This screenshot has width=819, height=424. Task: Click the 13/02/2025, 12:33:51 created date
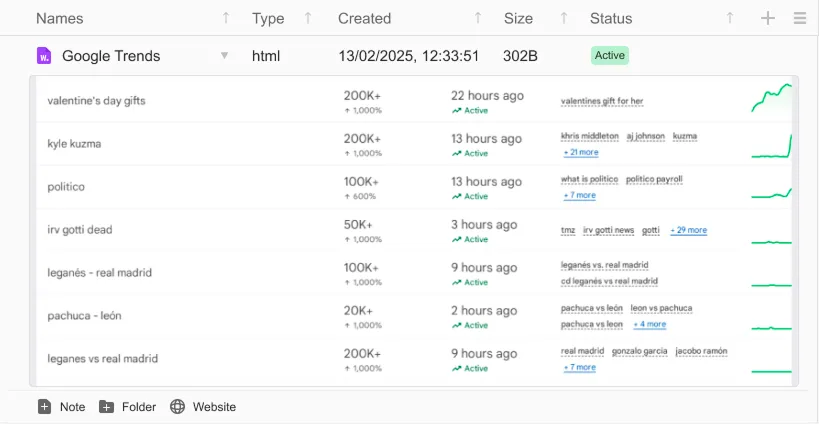[408, 56]
